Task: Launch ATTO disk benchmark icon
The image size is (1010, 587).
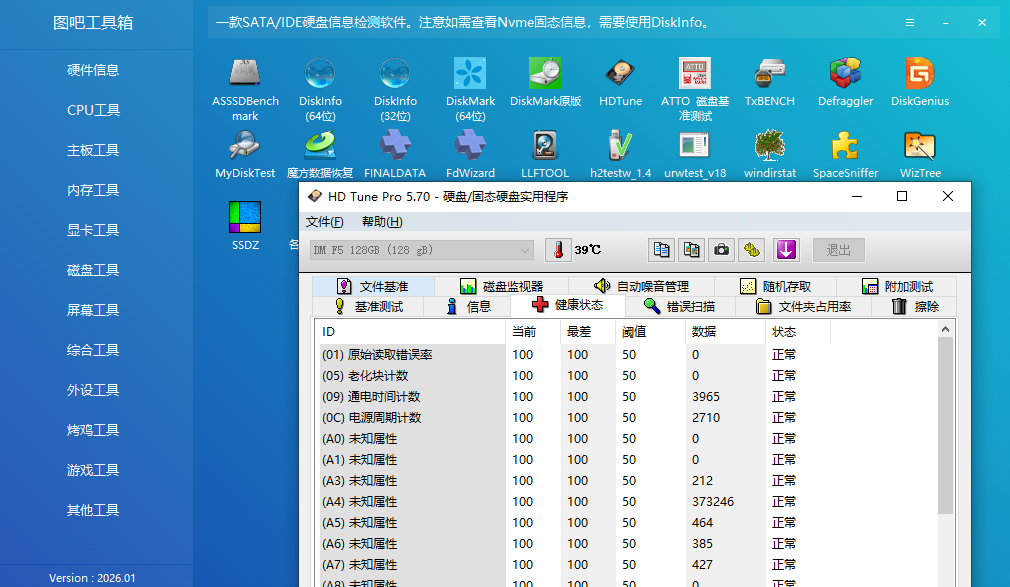Action: click(x=695, y=76)
